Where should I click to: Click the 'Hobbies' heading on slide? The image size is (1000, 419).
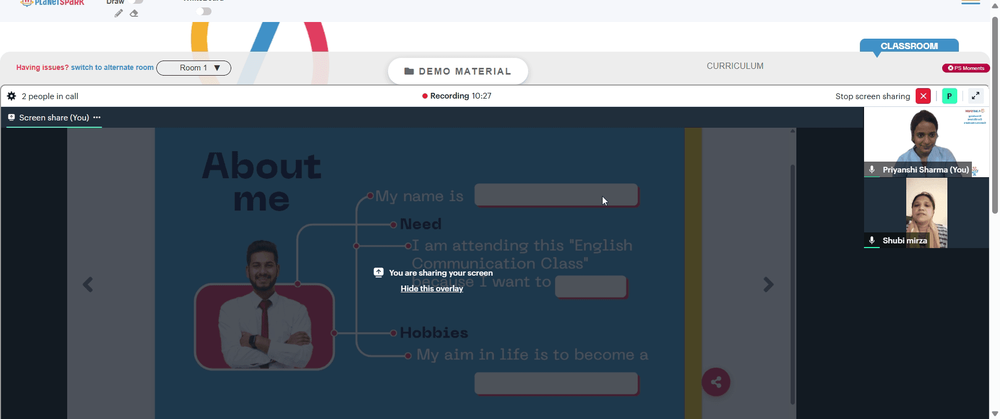point(434,333)
